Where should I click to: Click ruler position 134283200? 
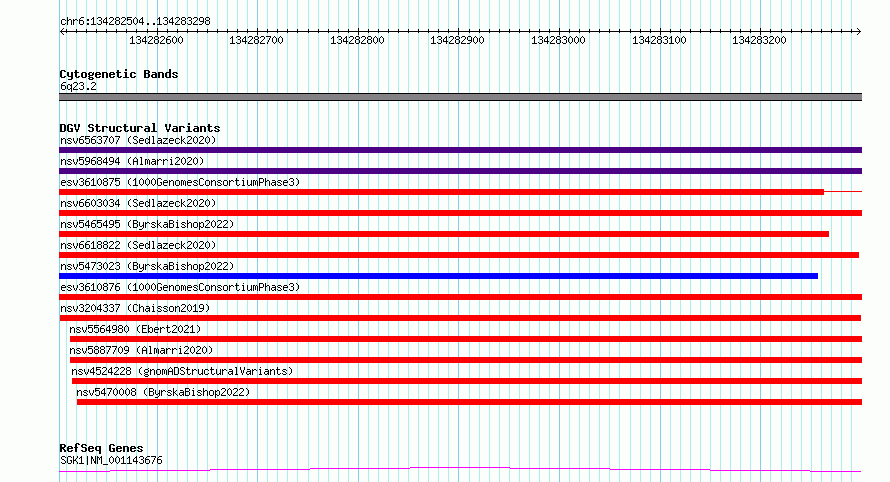click(x=759, y=40)
